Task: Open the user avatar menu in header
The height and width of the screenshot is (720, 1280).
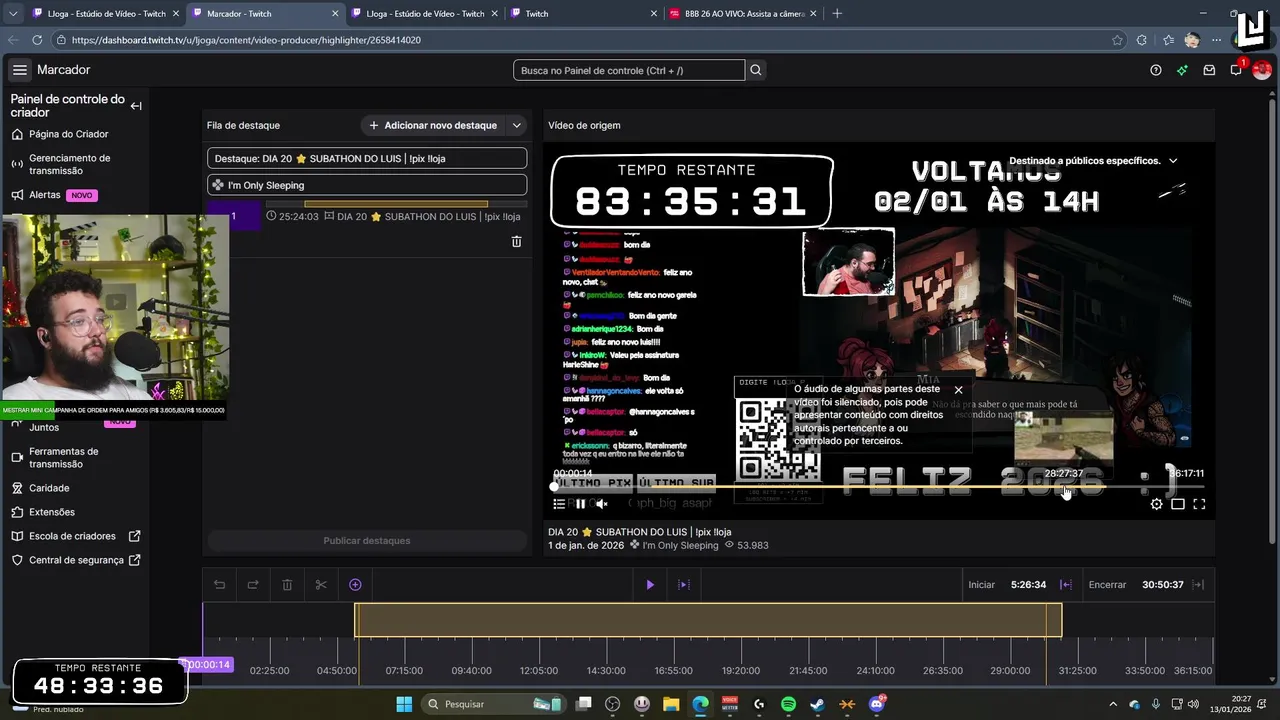Action: (x=1262, y=70)
